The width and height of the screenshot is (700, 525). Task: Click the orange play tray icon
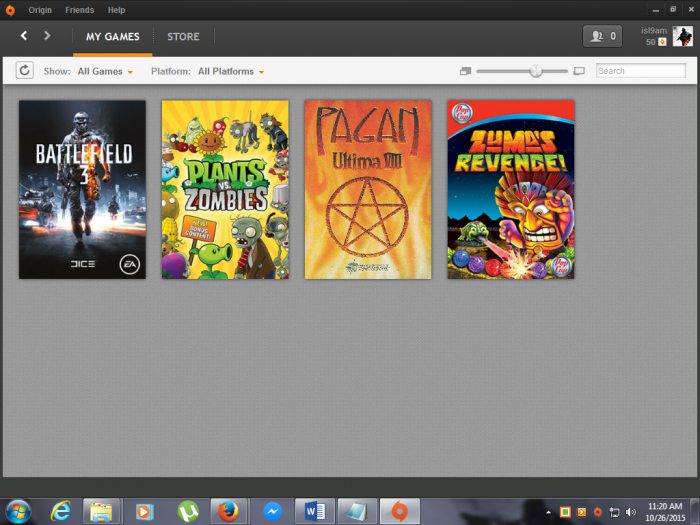click(x=582, y=512)
